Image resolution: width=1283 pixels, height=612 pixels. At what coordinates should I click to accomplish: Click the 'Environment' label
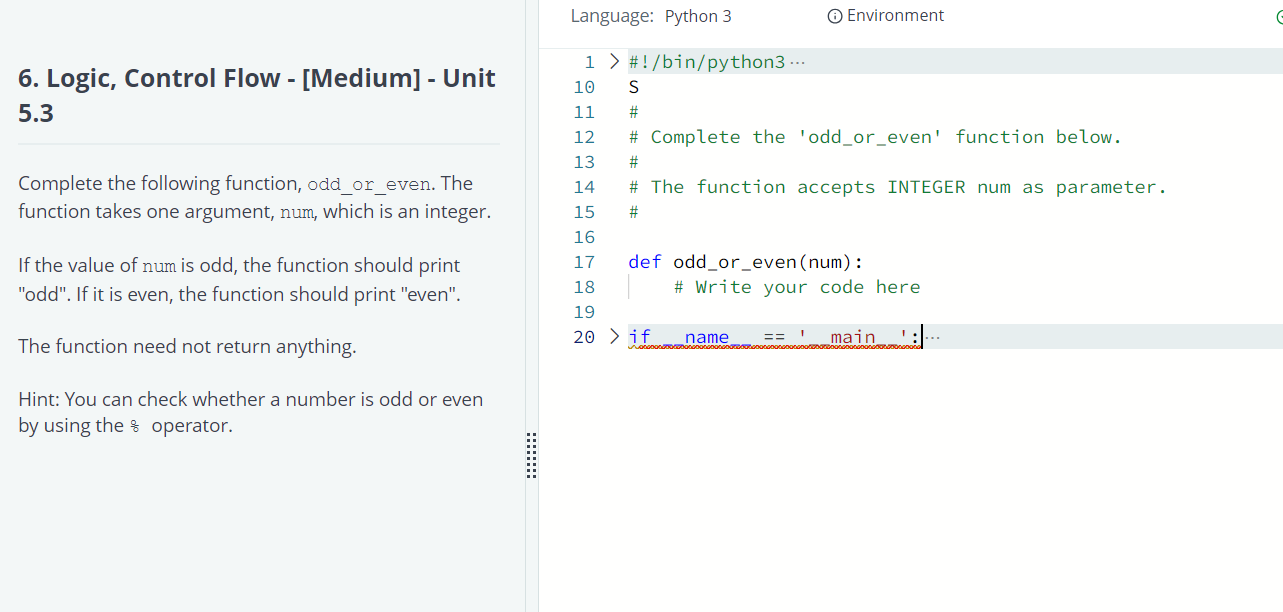[x=895, y=16]
